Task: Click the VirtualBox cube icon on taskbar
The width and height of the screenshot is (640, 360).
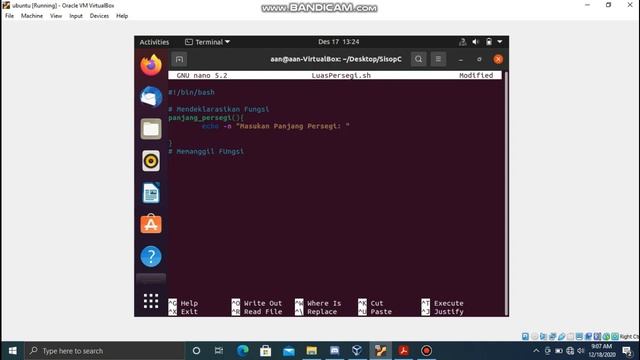Action: tap(357, 351)
